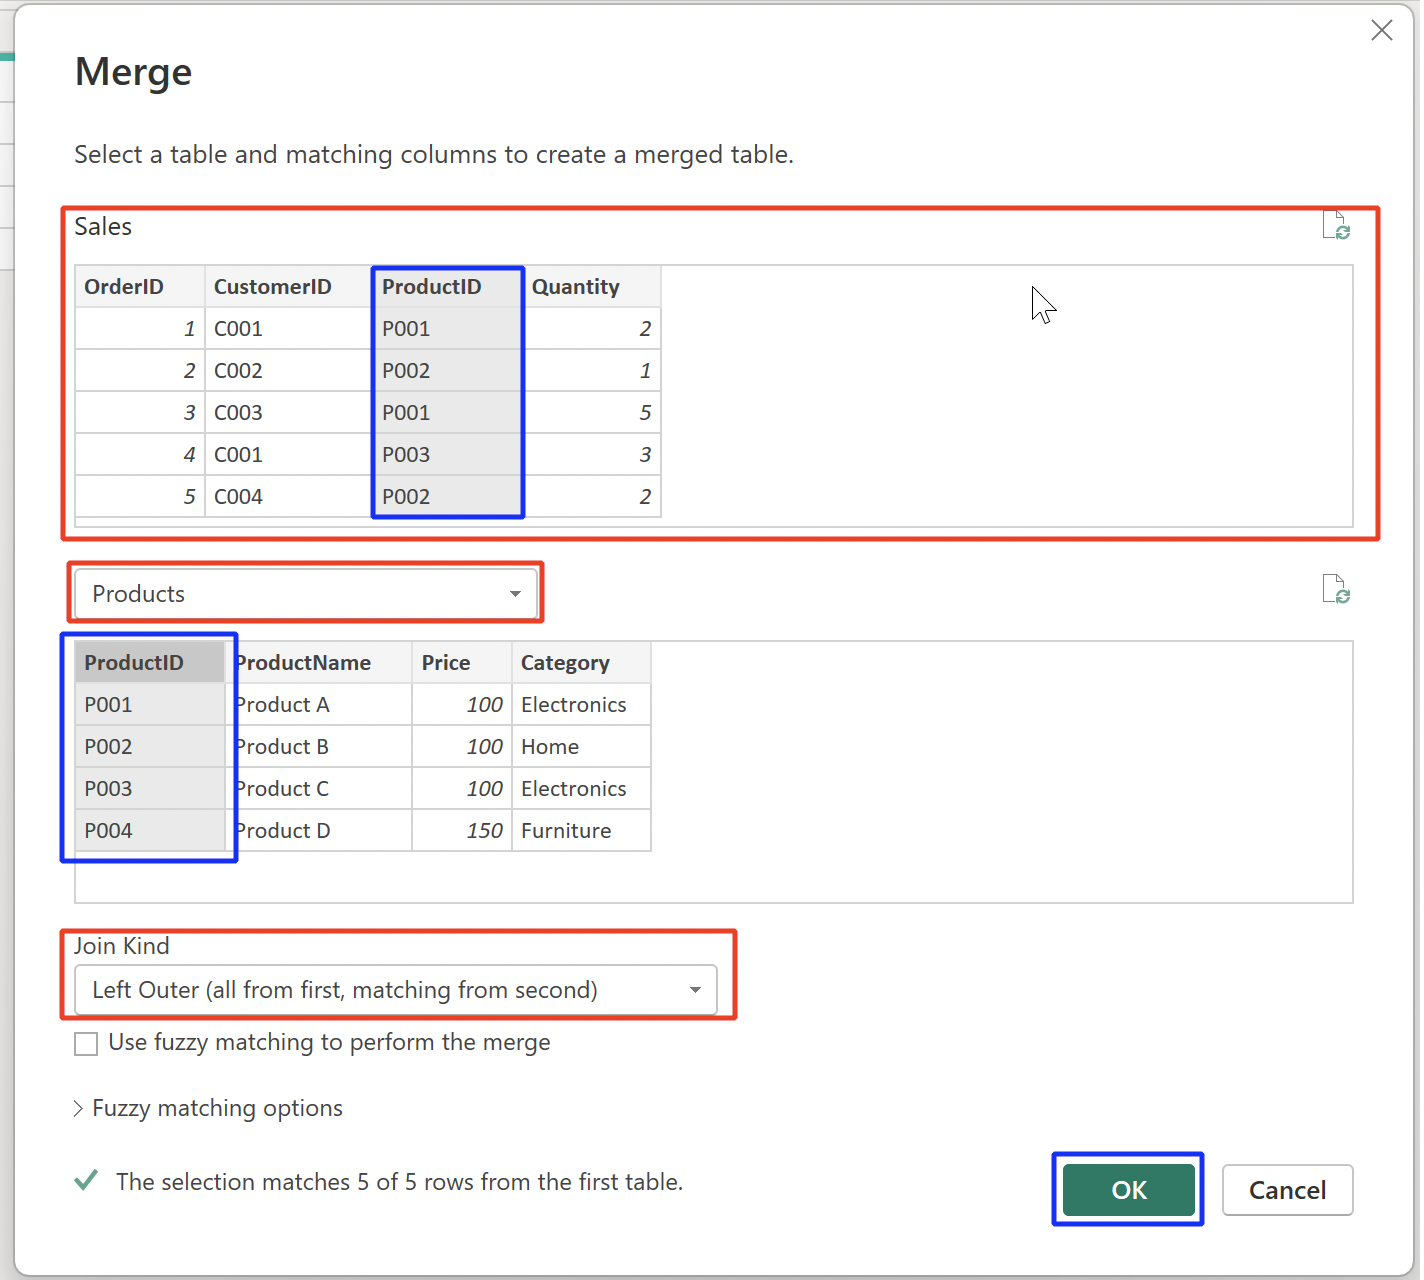
Task: Open the Products table dropdown
Action: (306, 594)
